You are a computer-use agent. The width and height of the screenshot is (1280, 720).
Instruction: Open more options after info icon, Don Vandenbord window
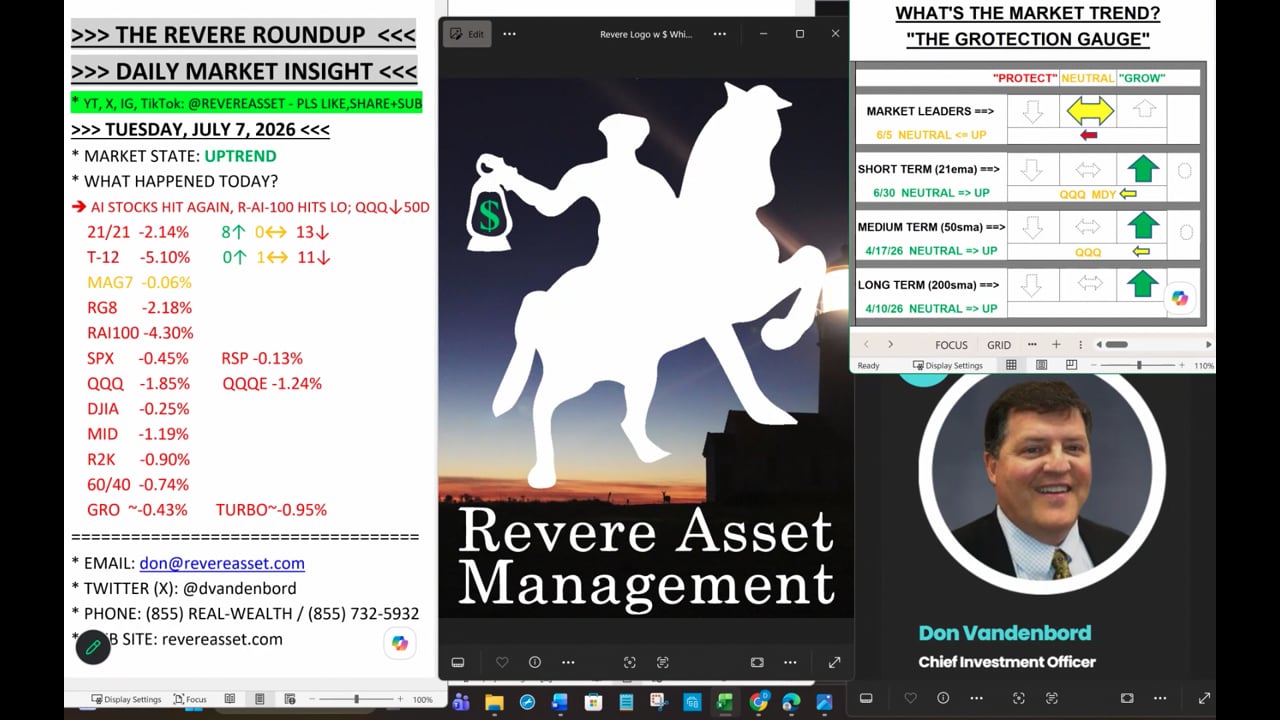976,698
